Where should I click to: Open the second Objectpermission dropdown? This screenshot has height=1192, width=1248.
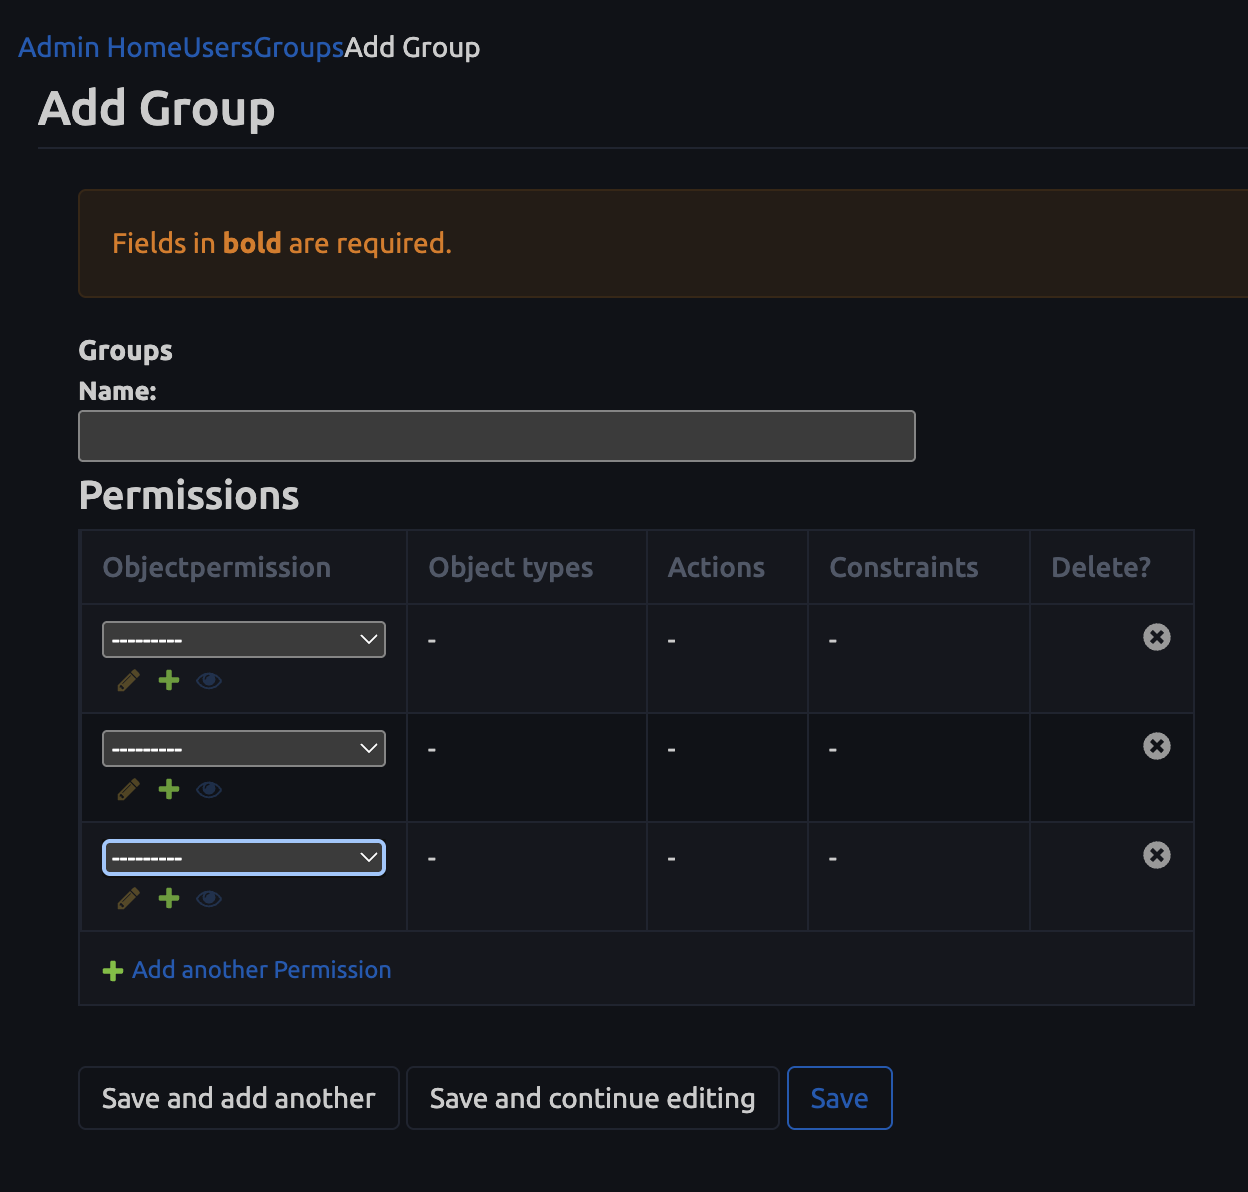click(243, 747)
